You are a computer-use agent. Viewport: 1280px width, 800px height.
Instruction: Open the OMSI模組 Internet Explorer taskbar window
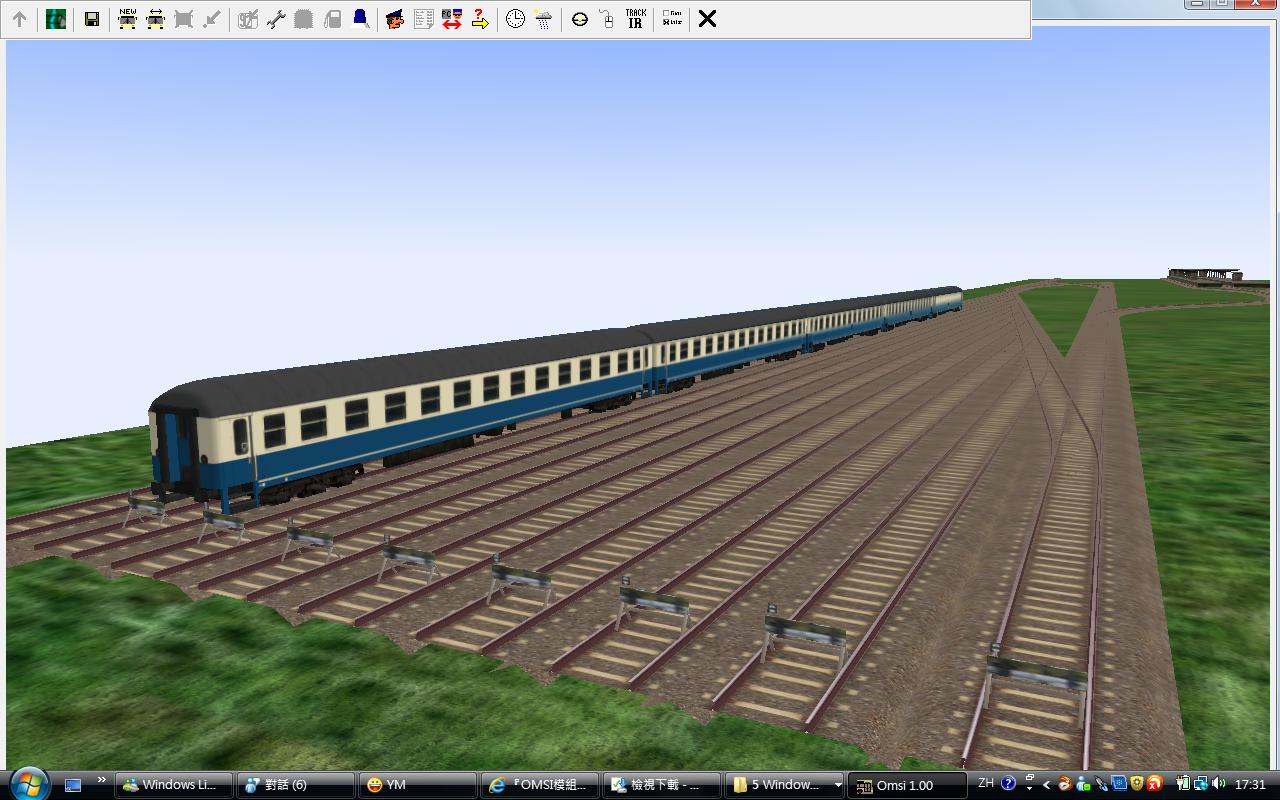pyautogui.click(x=540, y=785)
